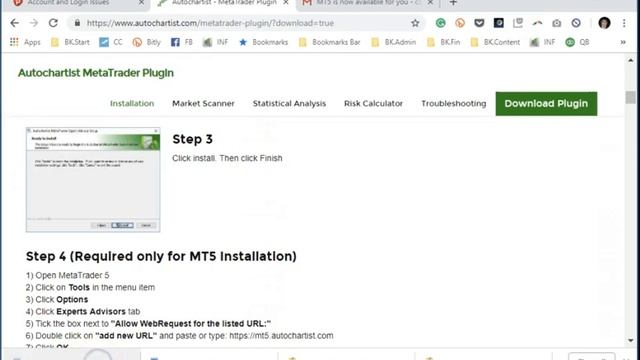Open Chrome three-dot menu
640x360 pixels.
click(x=624, y=23)
